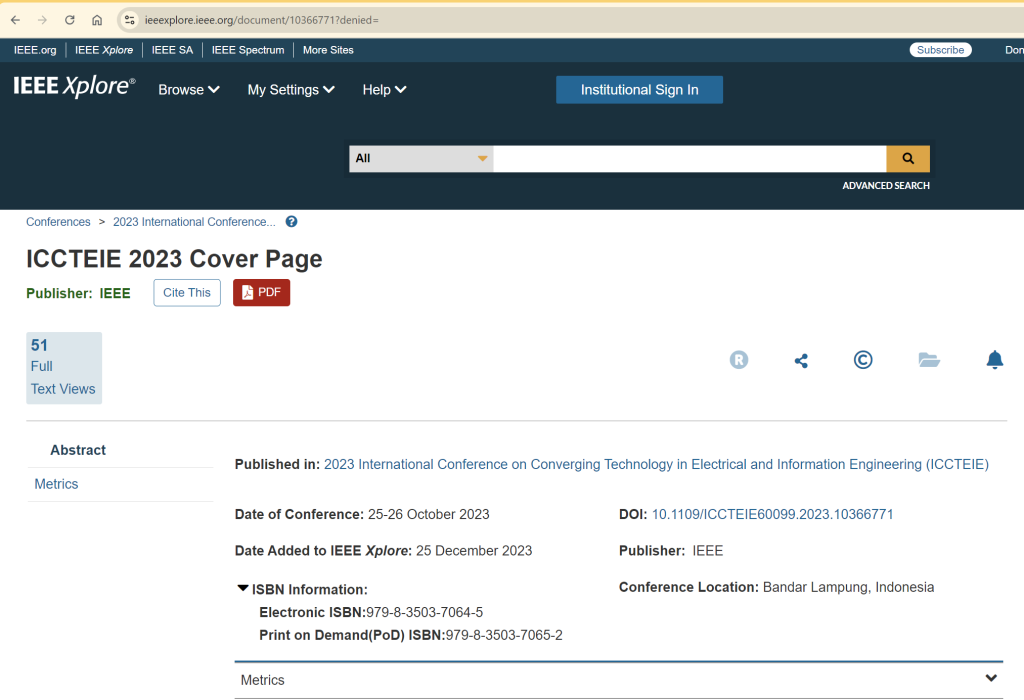Open the help question mark icon near breadcrumb

coord(291,222)
